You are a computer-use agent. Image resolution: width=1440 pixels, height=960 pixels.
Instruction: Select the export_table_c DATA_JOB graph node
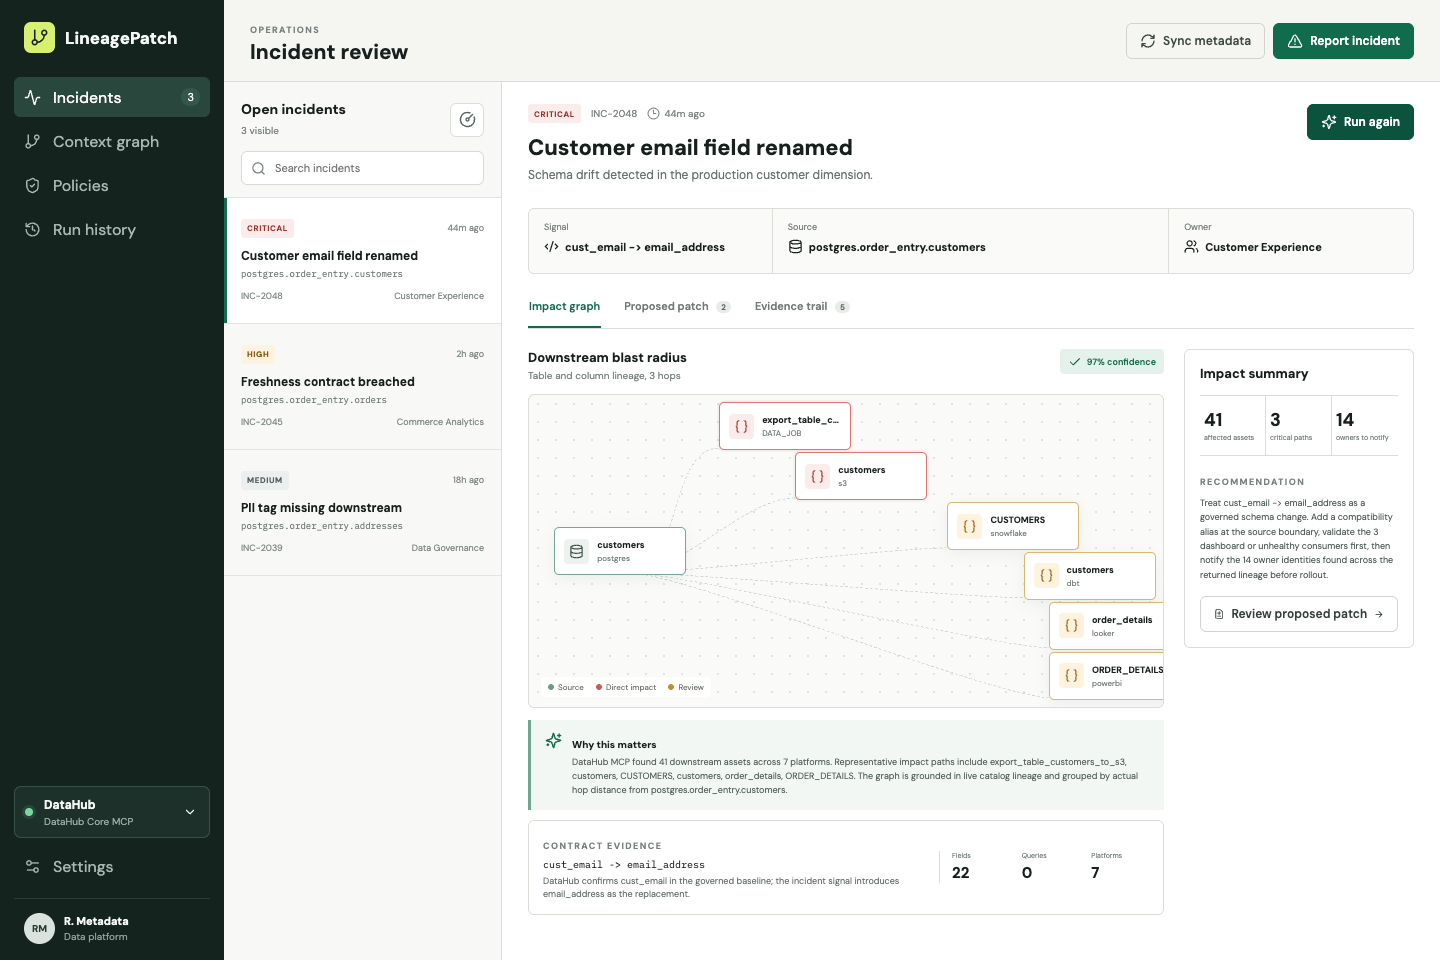click(x=785, y=426)
